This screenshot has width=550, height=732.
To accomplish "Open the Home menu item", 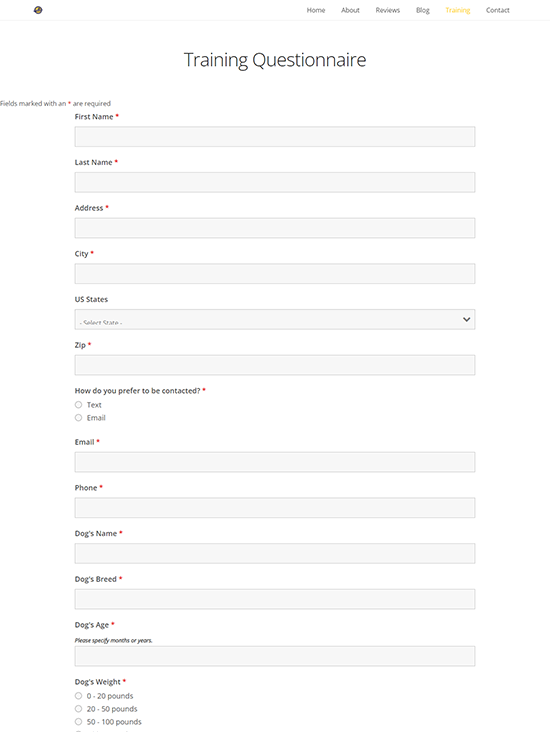I will click(316, 10).
